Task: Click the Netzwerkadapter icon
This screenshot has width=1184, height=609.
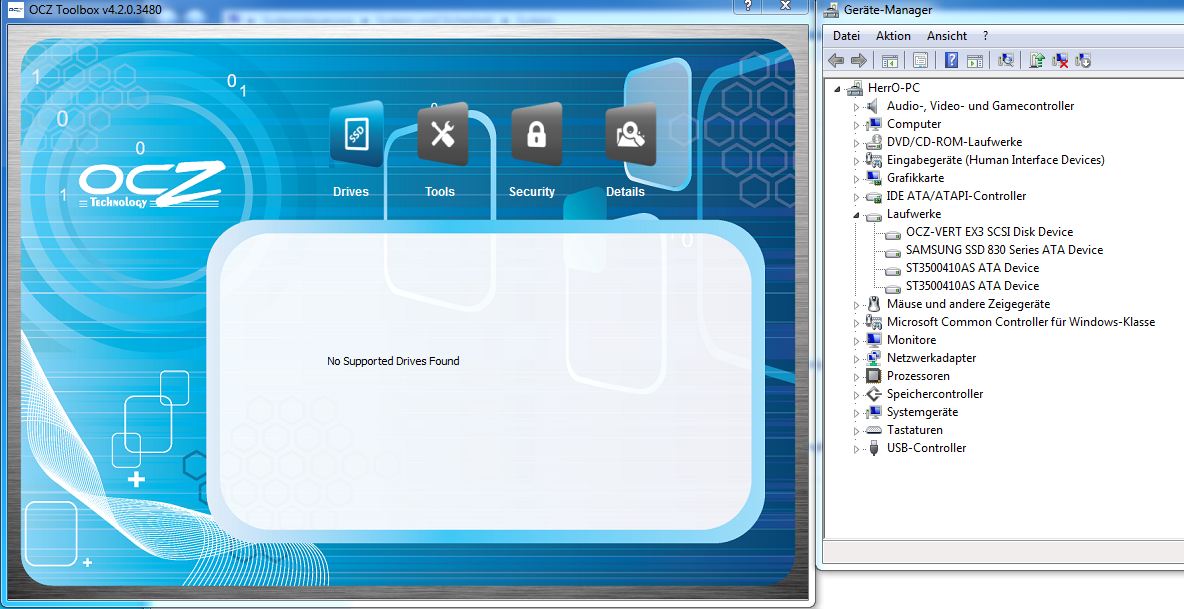Action: click(874, 358)
